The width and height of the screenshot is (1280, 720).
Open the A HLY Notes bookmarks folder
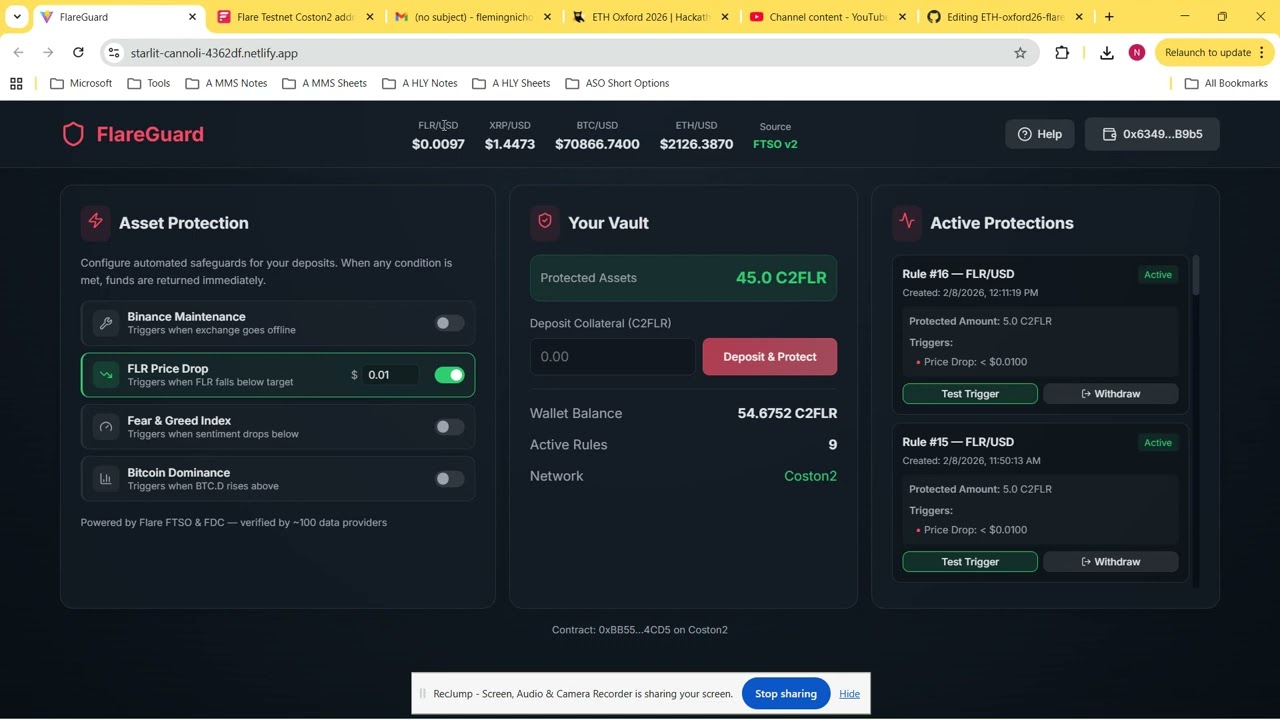420,83
